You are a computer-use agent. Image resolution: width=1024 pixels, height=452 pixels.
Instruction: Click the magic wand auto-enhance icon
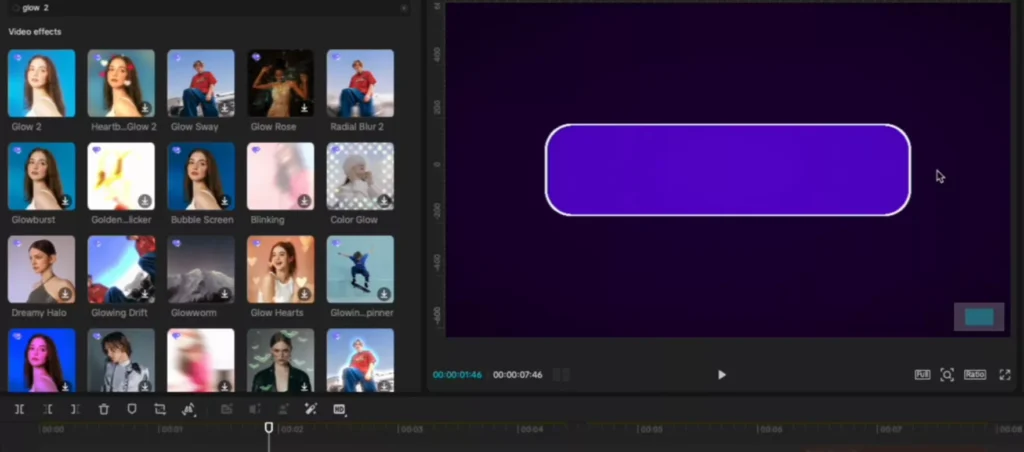coord(311,409)
